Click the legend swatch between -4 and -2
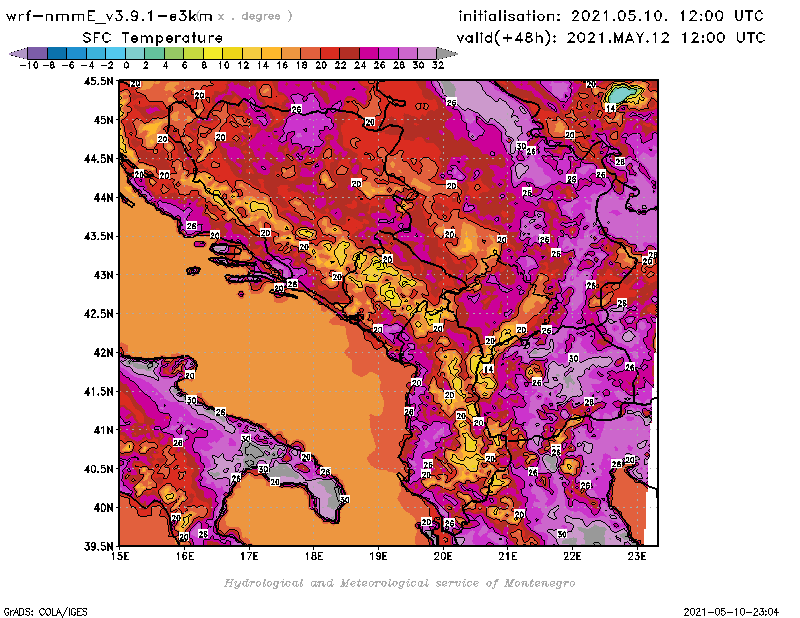Viewport: 800px width, 618px height. [96, 53]
